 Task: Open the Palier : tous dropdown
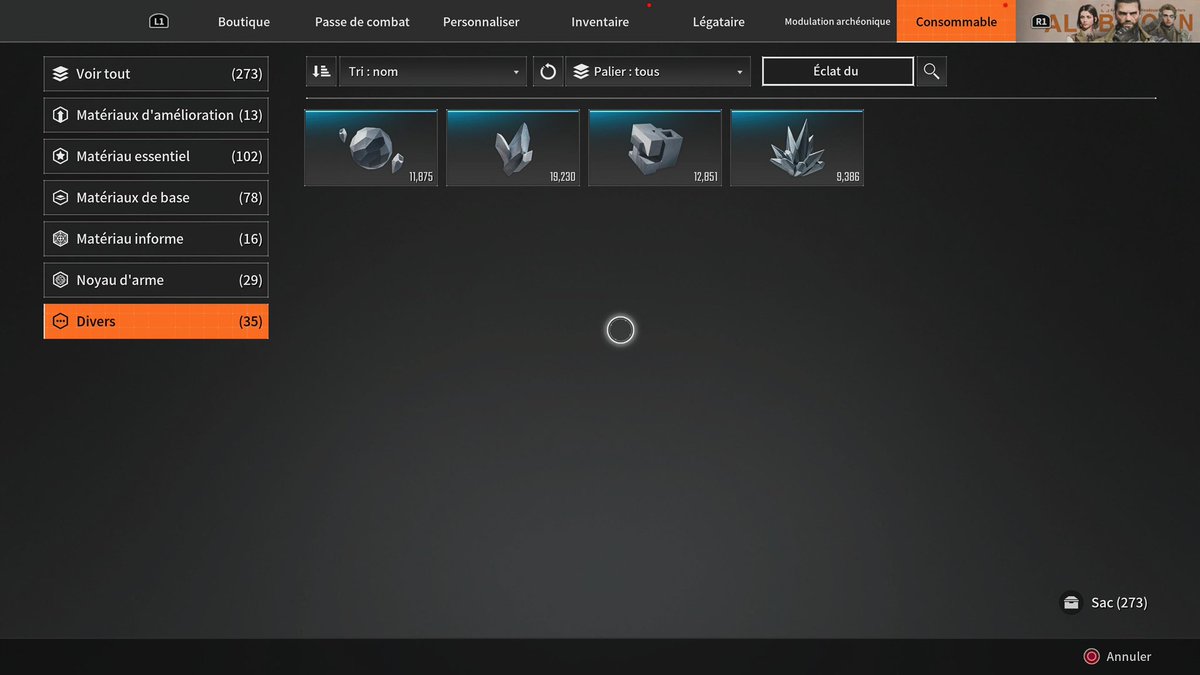(658, 71)
